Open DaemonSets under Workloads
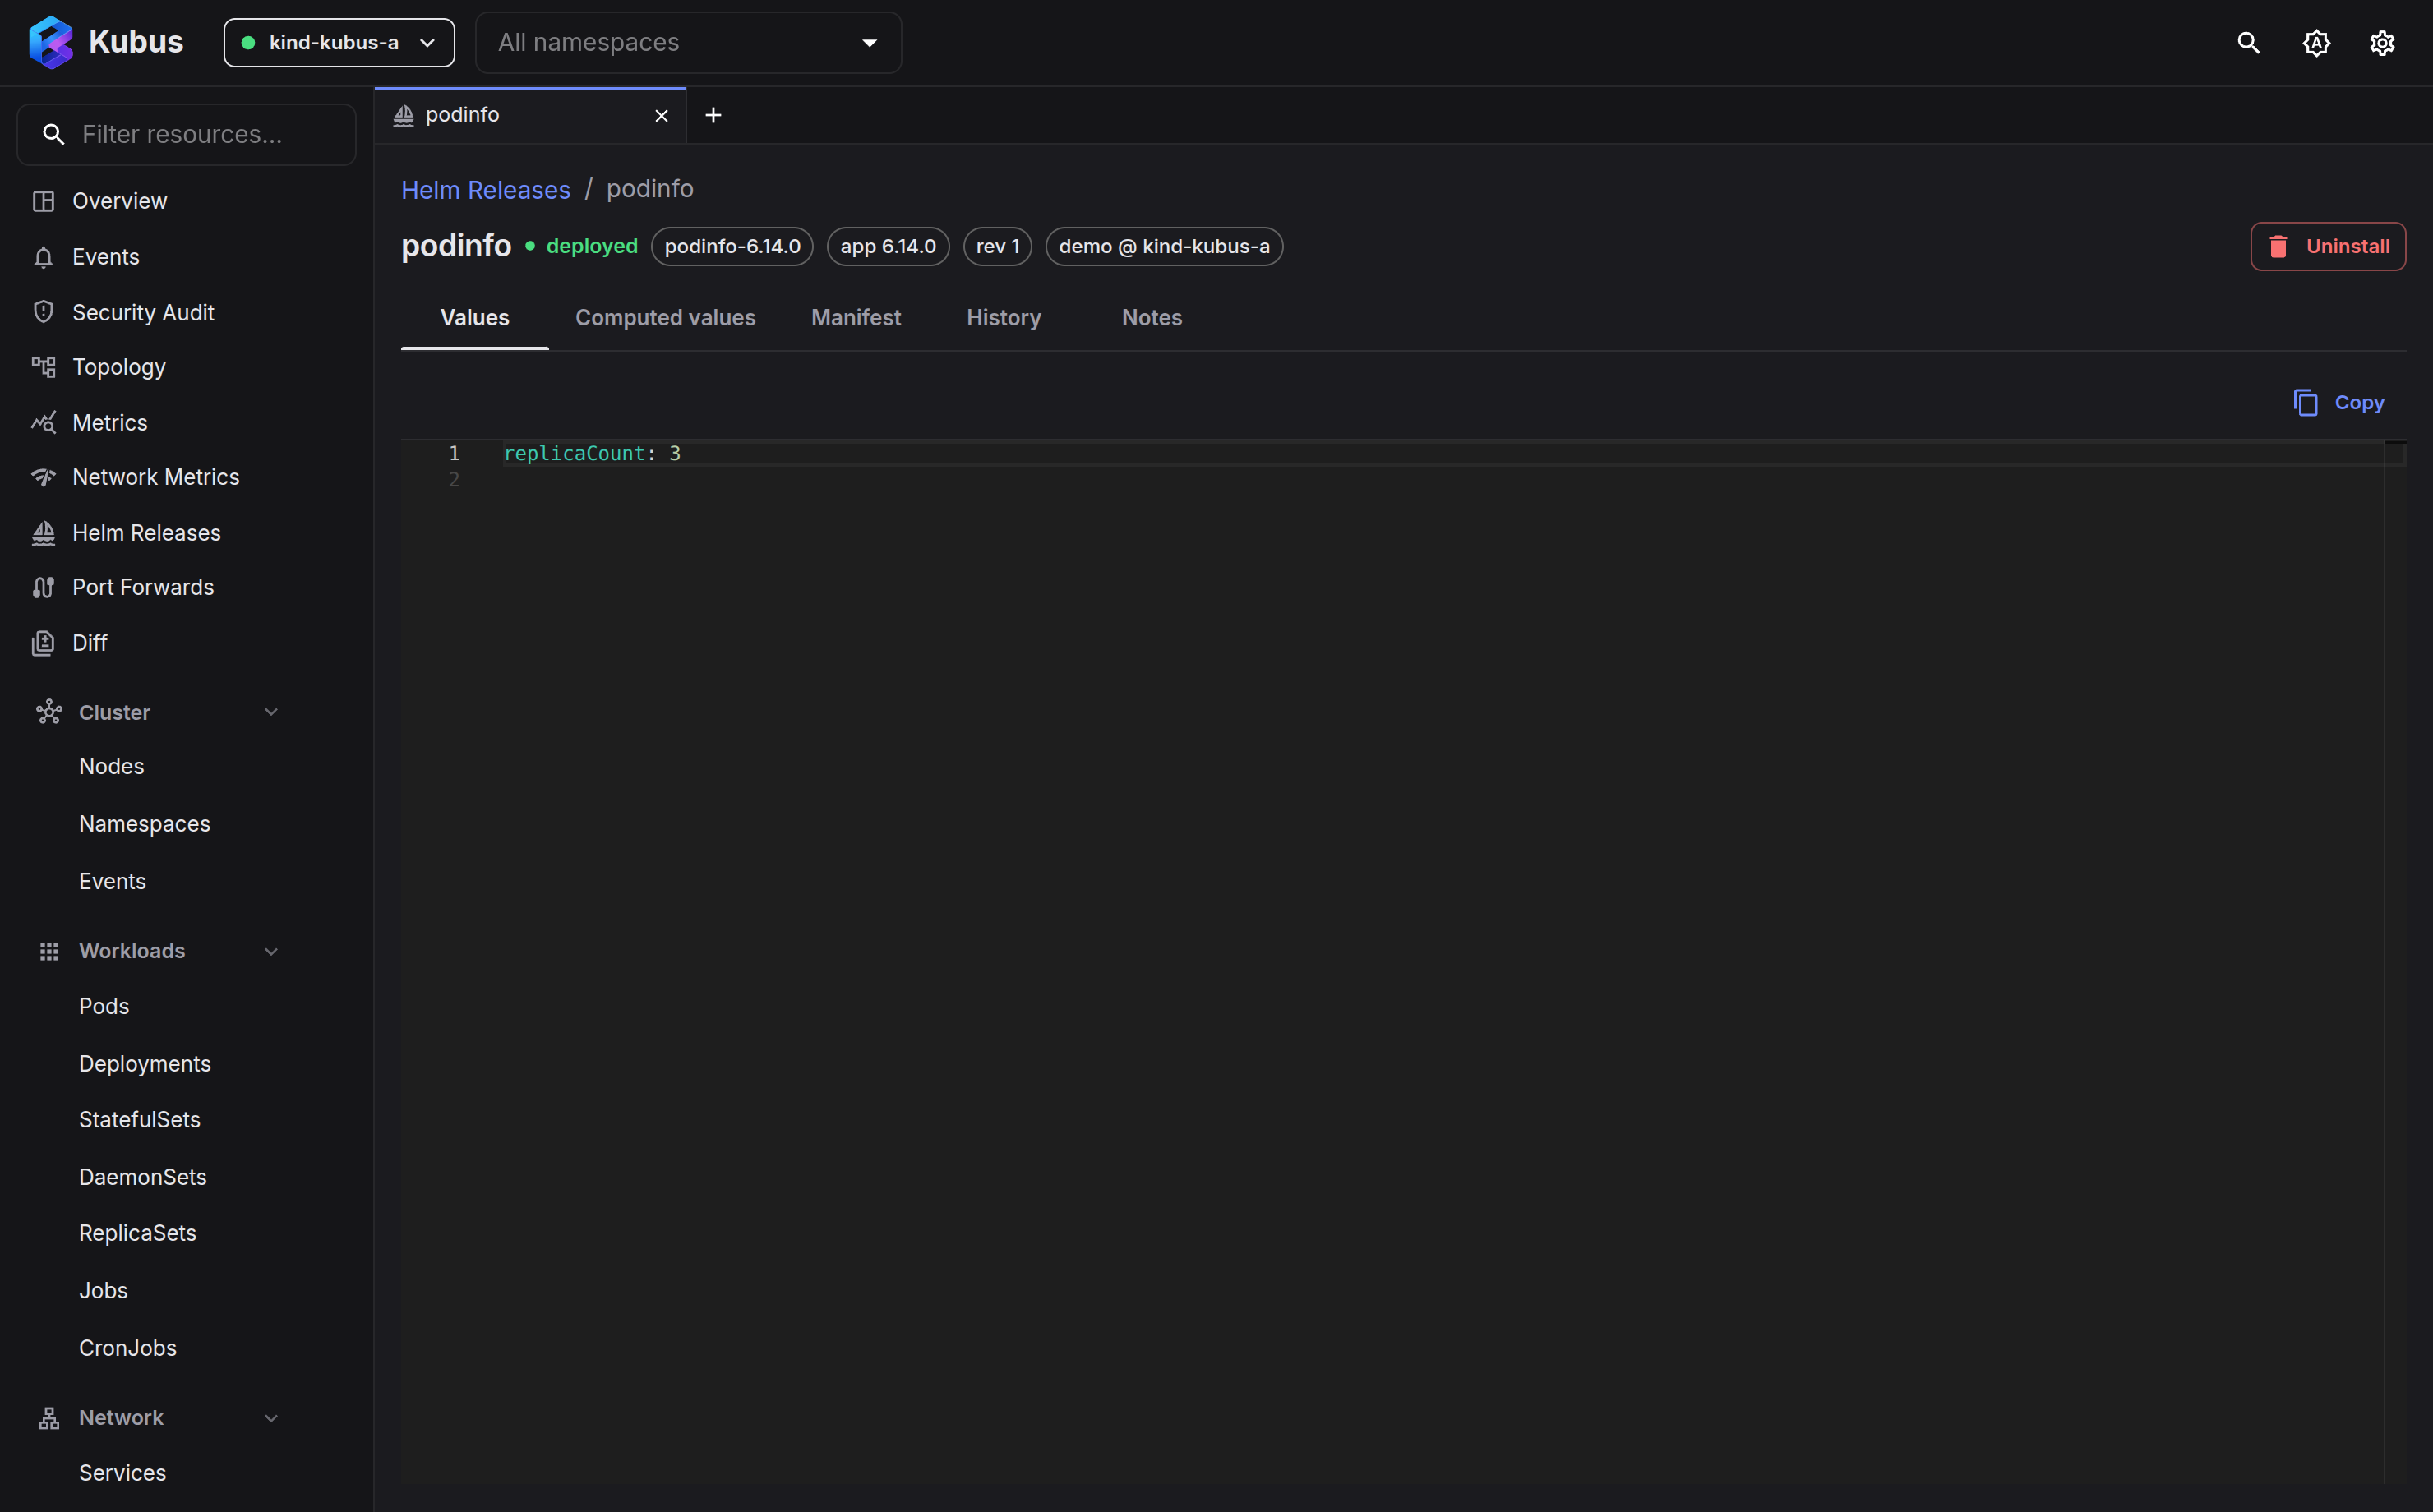Screen dimensions: 2433x1512 pos(143,1177)
